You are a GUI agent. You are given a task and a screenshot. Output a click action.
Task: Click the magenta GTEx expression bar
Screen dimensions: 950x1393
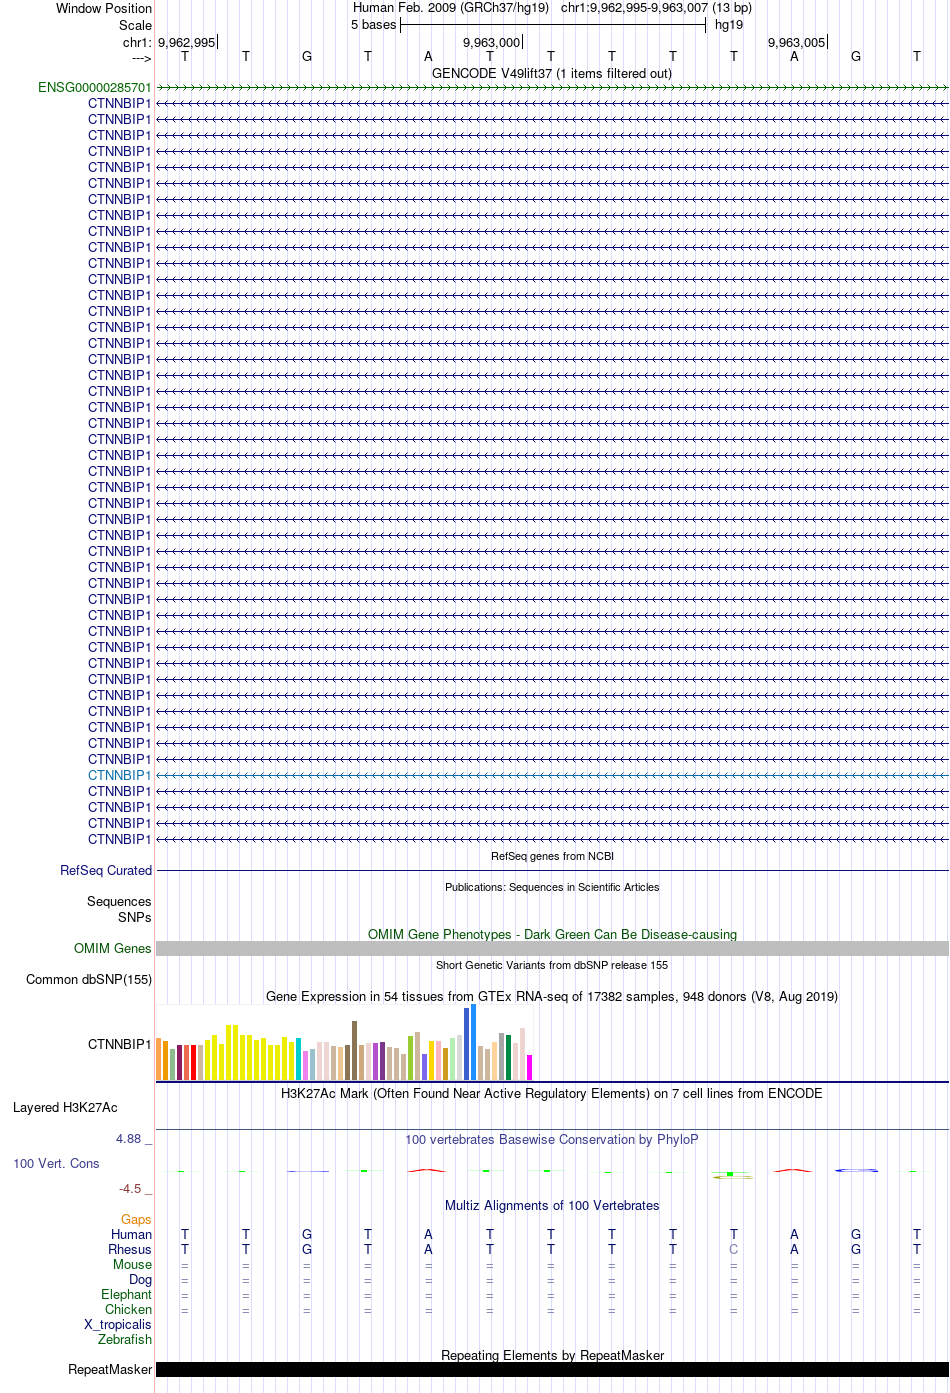click(x=530, y=1067)
